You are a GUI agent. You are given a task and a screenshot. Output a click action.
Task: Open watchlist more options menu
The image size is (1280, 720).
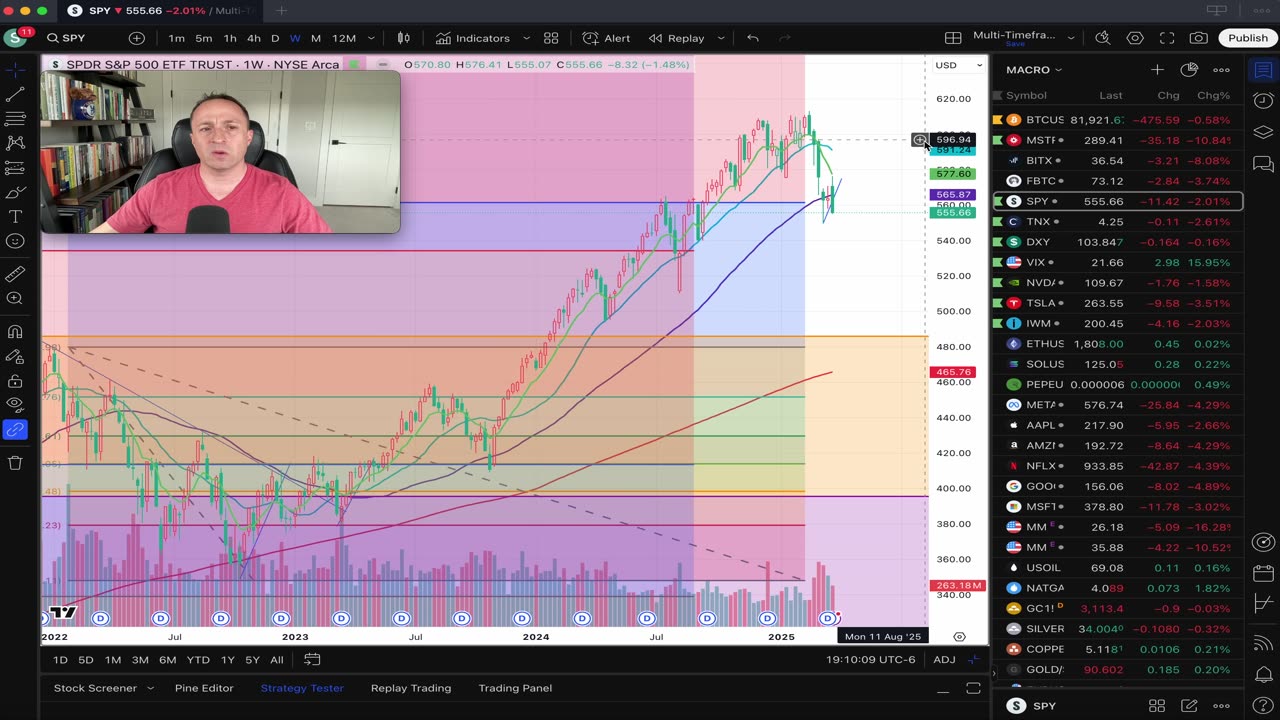(1221, 70)
